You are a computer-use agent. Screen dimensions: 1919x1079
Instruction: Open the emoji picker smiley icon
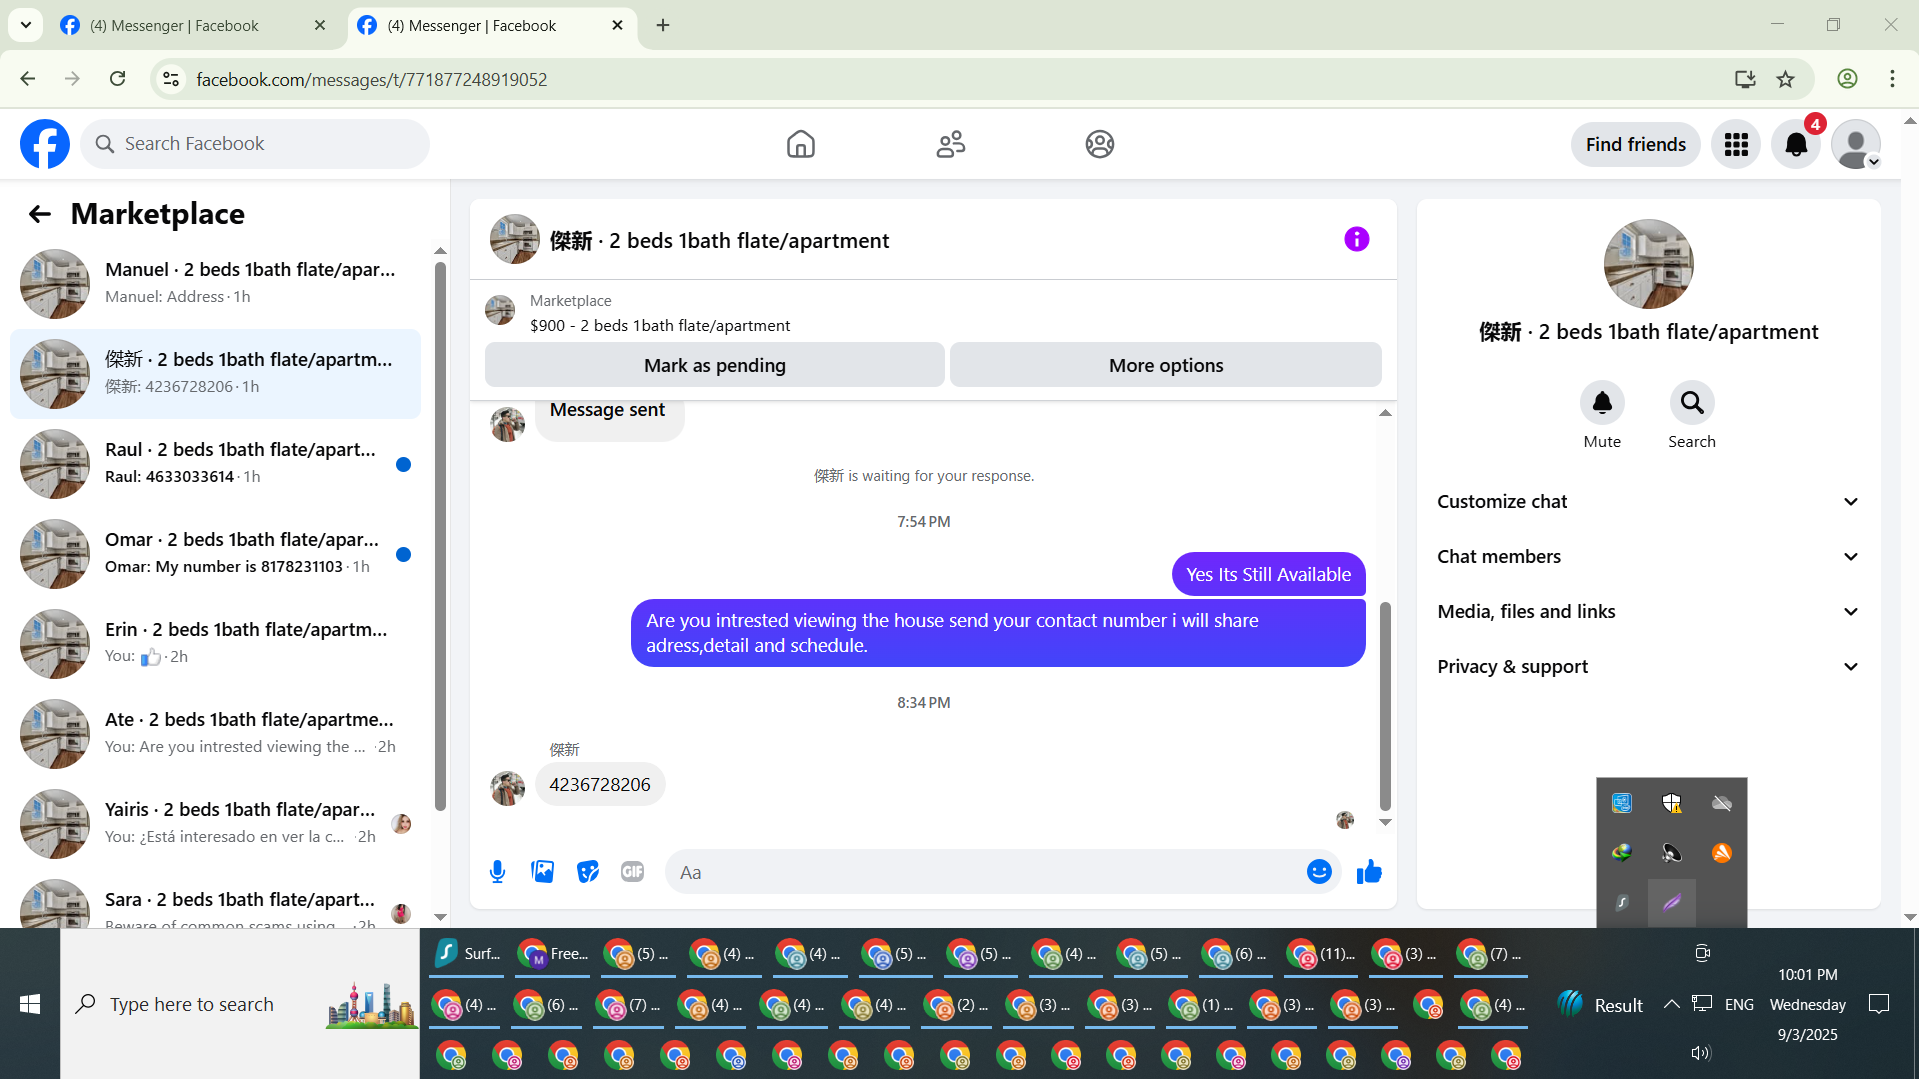(x=1319, y=872)
